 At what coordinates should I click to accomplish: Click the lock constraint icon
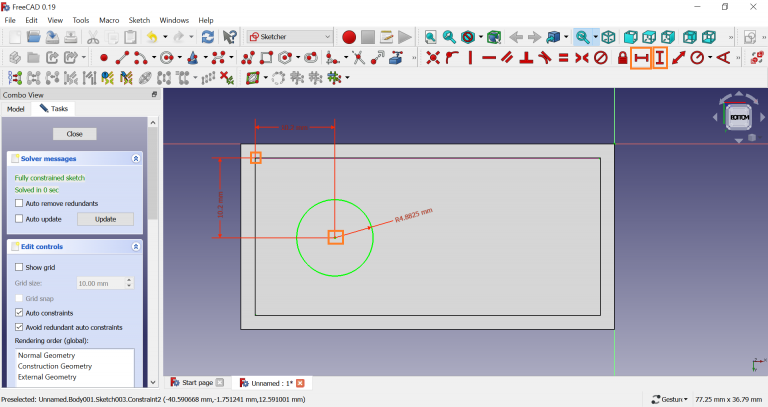pos(623,58)
